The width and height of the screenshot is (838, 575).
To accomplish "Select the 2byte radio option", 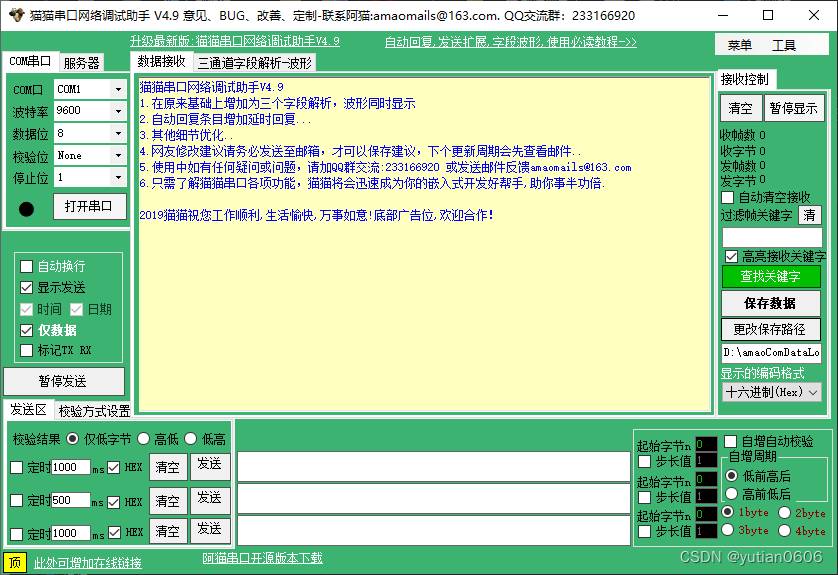I will tap(784, 513).
